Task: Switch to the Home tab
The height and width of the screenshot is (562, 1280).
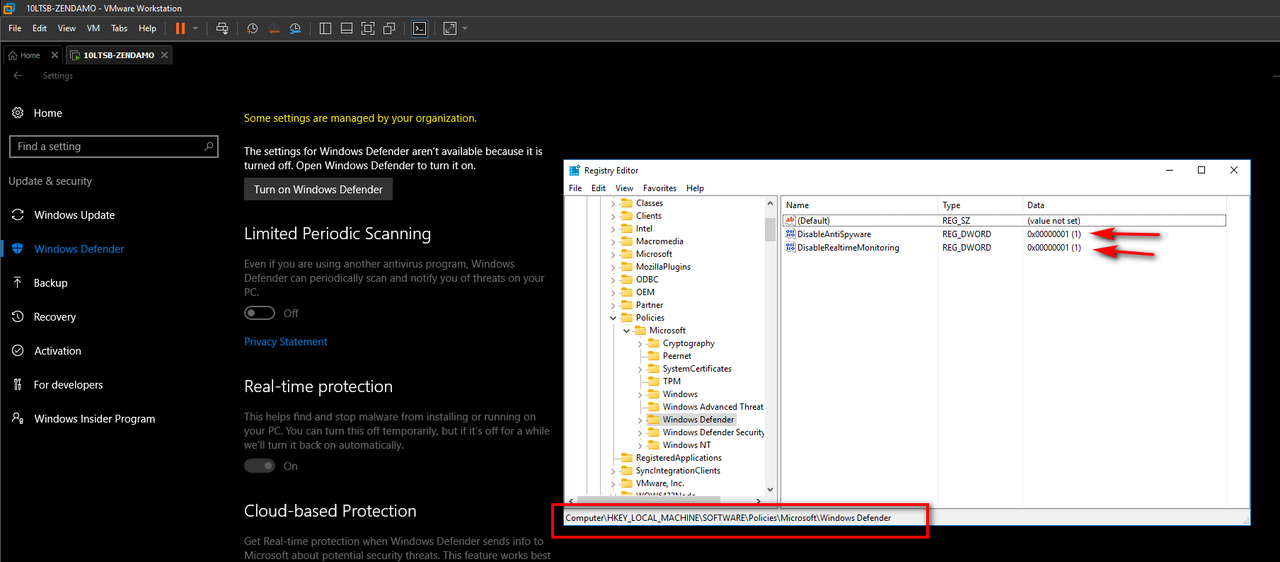Action: [x=24, y=55]
